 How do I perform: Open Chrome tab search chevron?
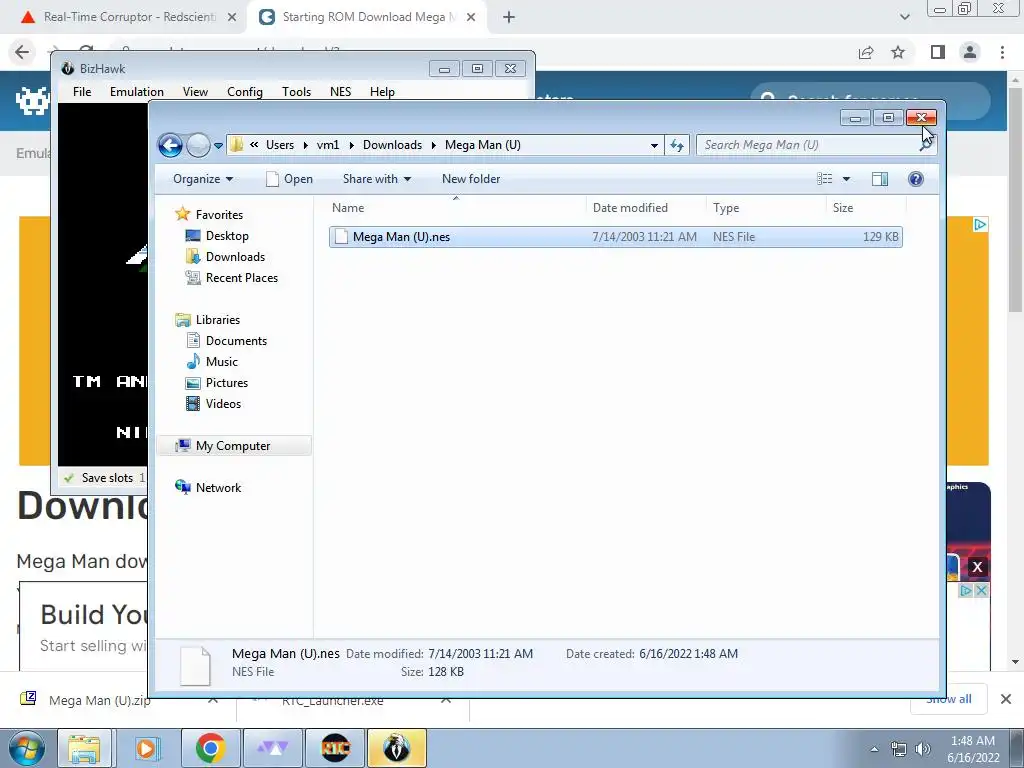(x=904, y=17)
